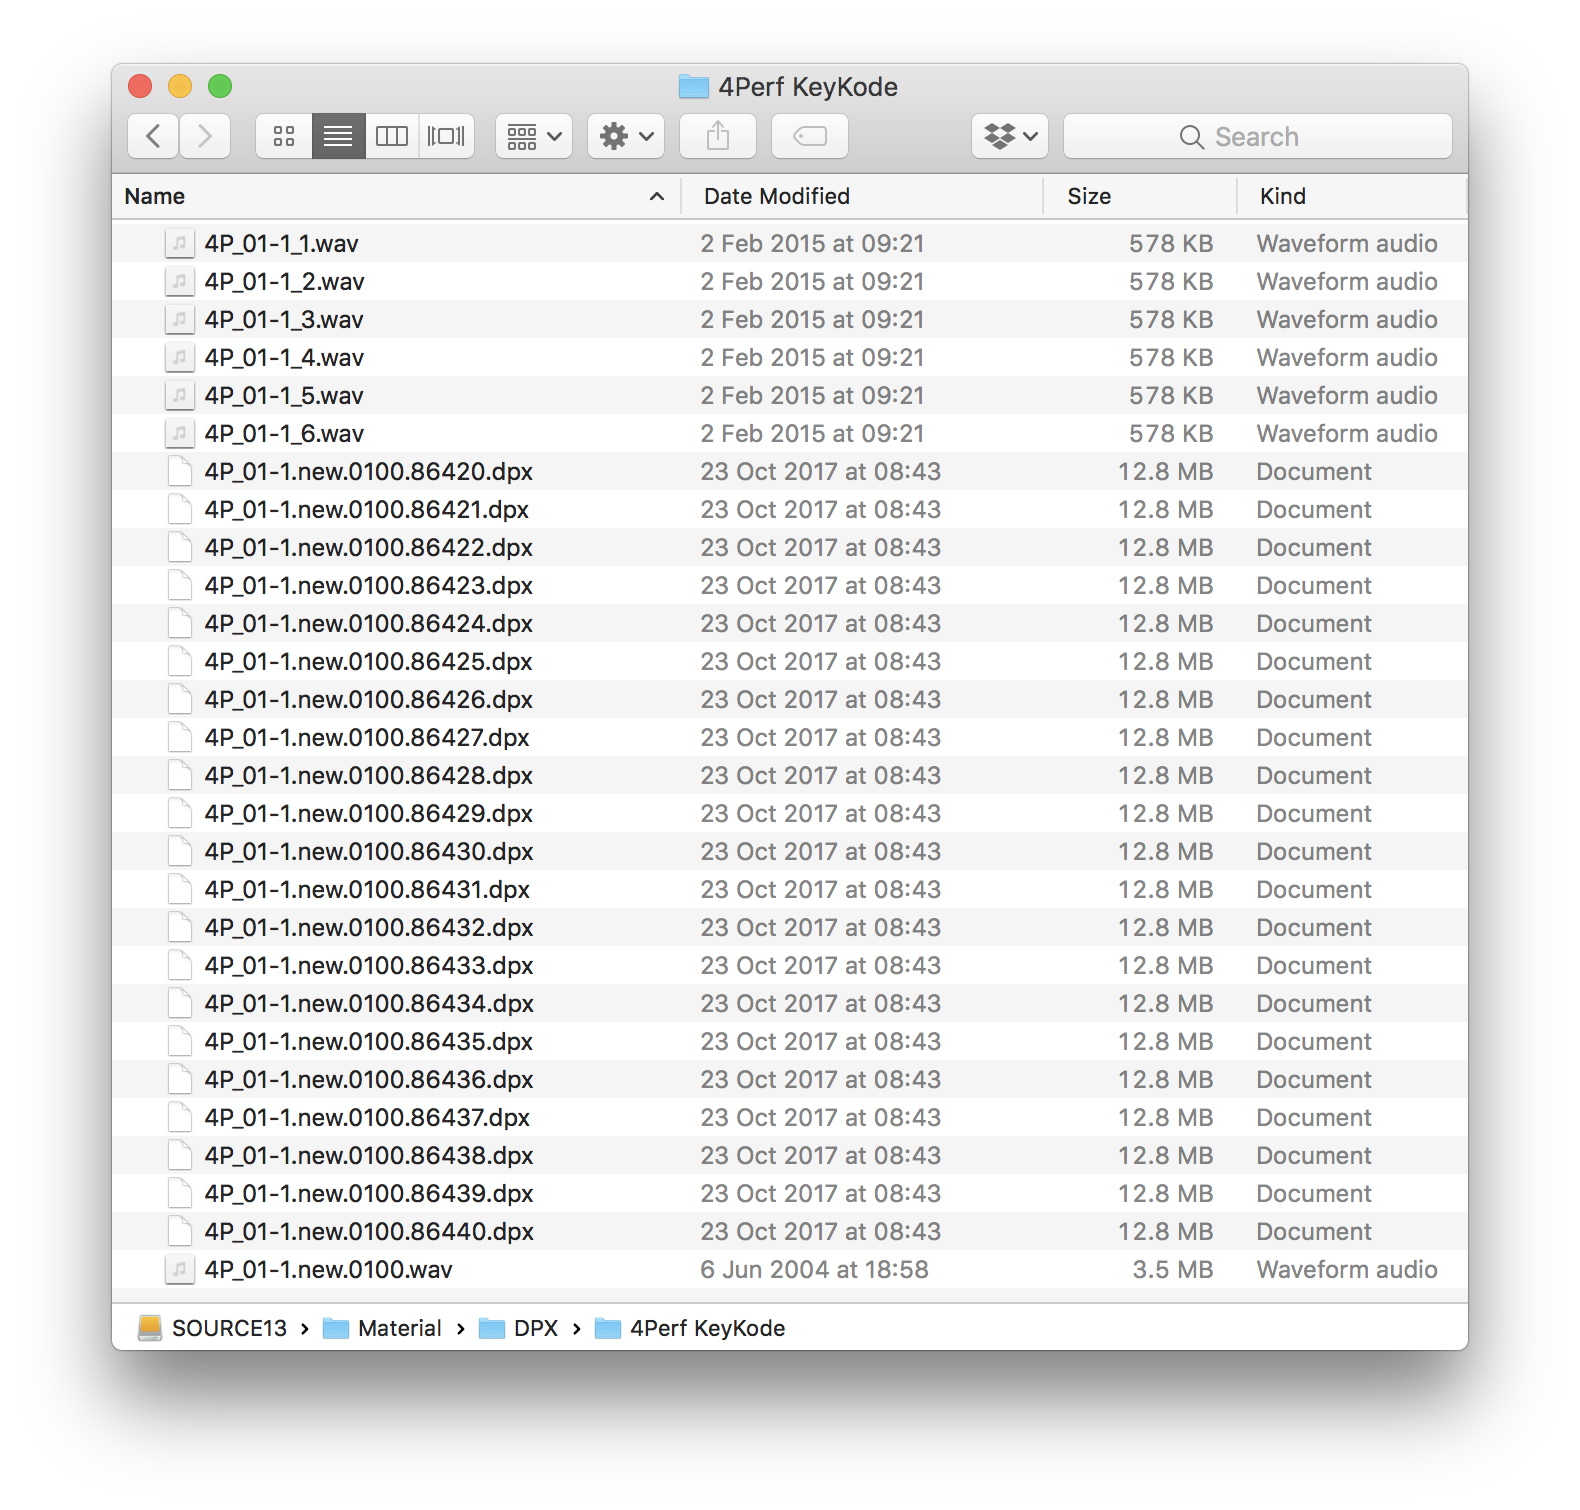Select 4P_01-1.new.0100.86420.dpx

(790, 471)
